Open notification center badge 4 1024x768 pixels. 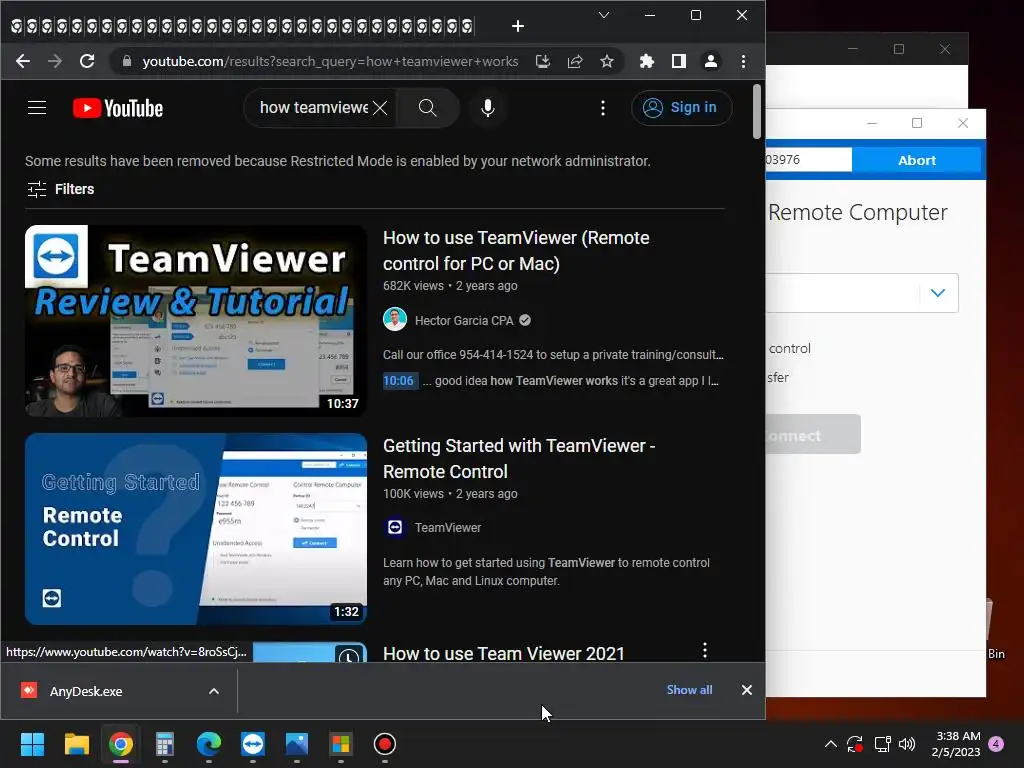pyautogui.click(x=997, y=744)
